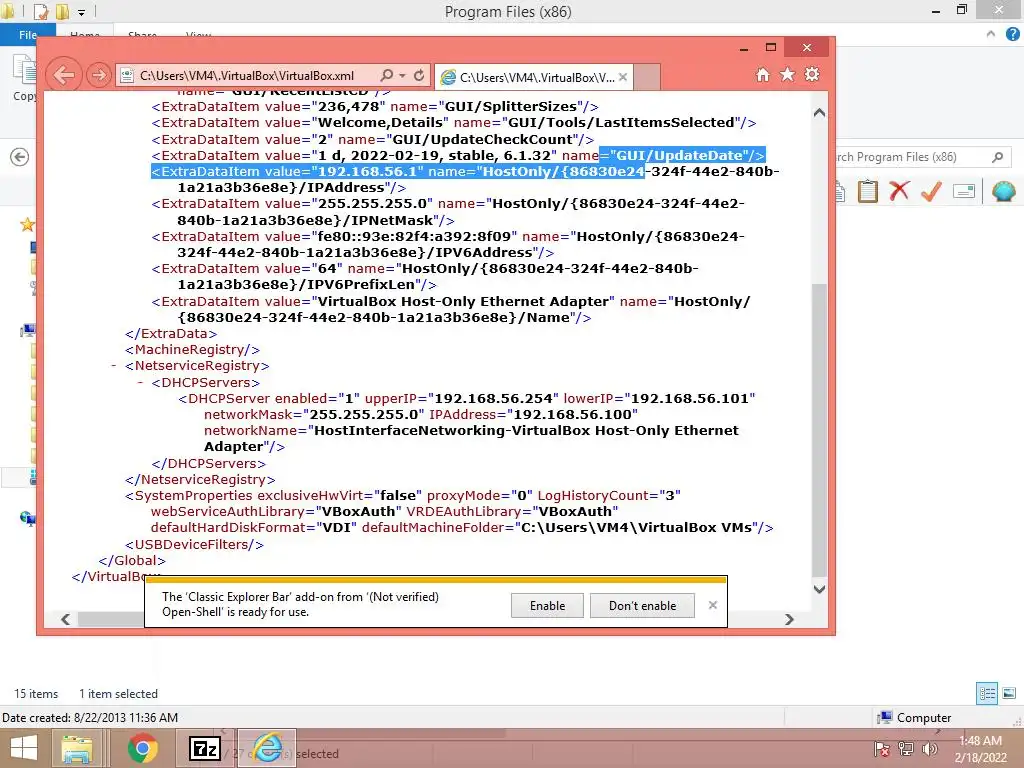The image size is (1024, 768).
Task: Collapse the NetserviceRegistry XML node
Action: 114,366
